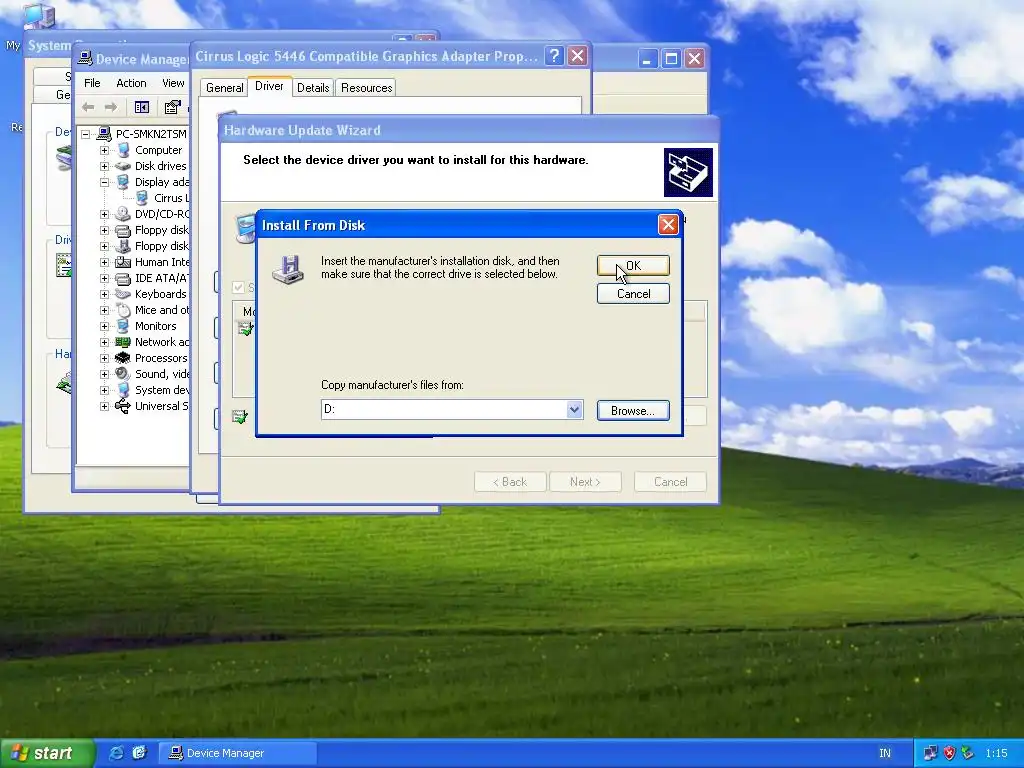The height and width of the screenshot is (768, 1024).
Task: Select the Monitors tree icon
Action: [x=123, y=326]
